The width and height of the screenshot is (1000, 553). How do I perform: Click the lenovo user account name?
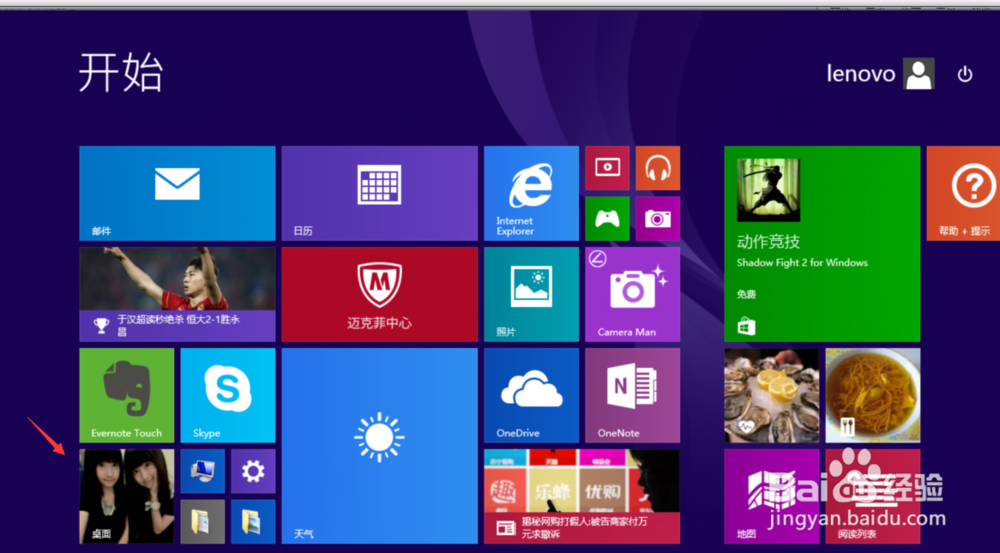(x=861, y=74)
